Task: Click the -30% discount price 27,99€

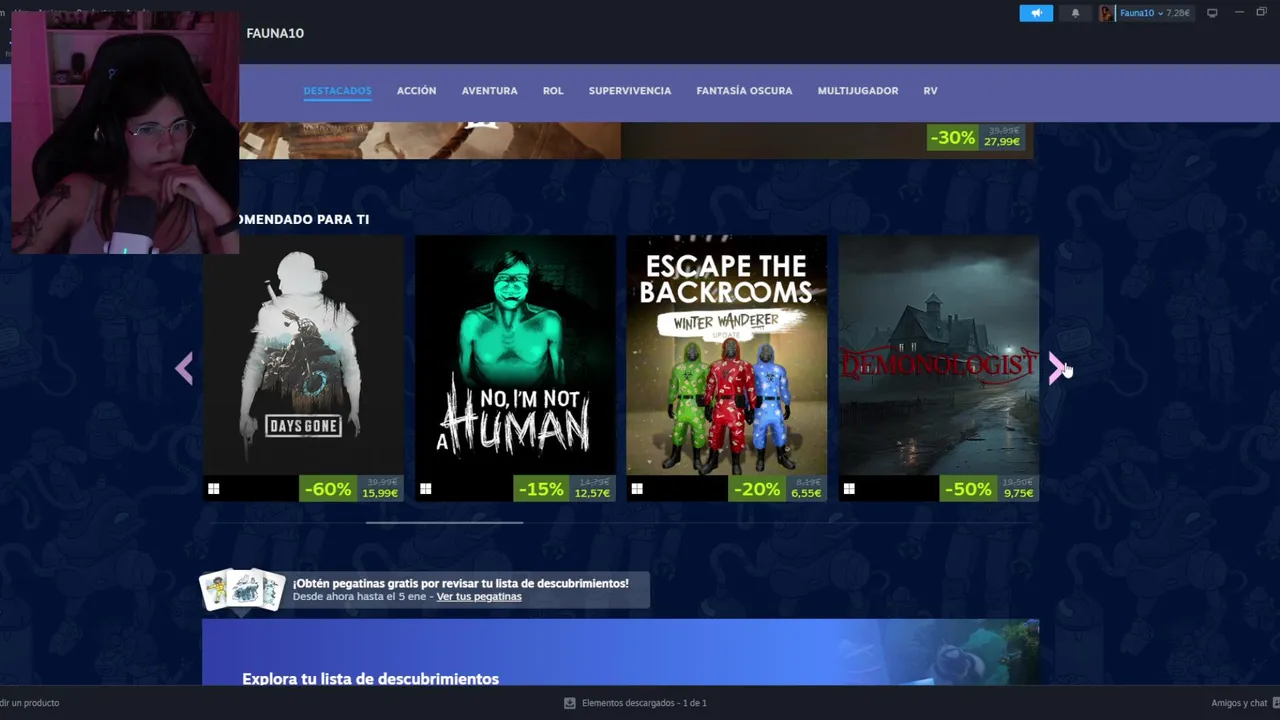Action: coord(976,138)
